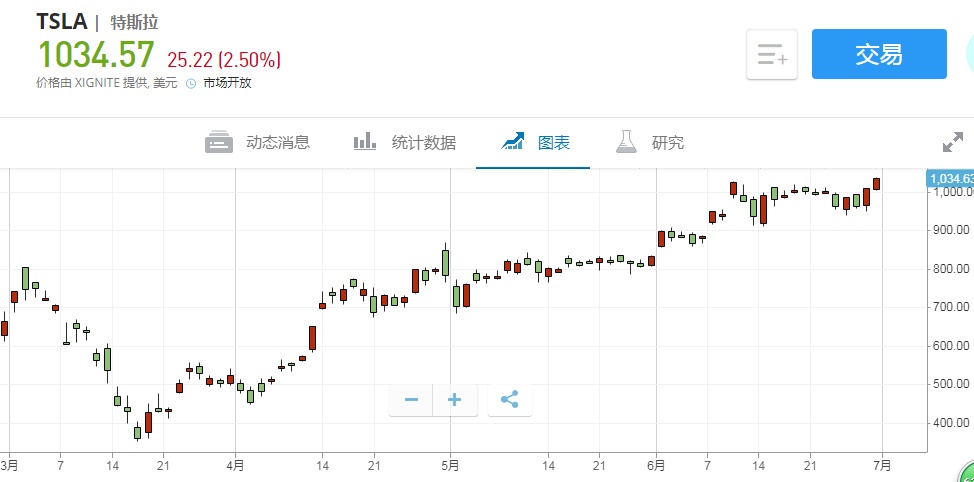The image size is (974, 482).
Task: Zoom in the chart with plus button
Action: [x=454, y=400]
